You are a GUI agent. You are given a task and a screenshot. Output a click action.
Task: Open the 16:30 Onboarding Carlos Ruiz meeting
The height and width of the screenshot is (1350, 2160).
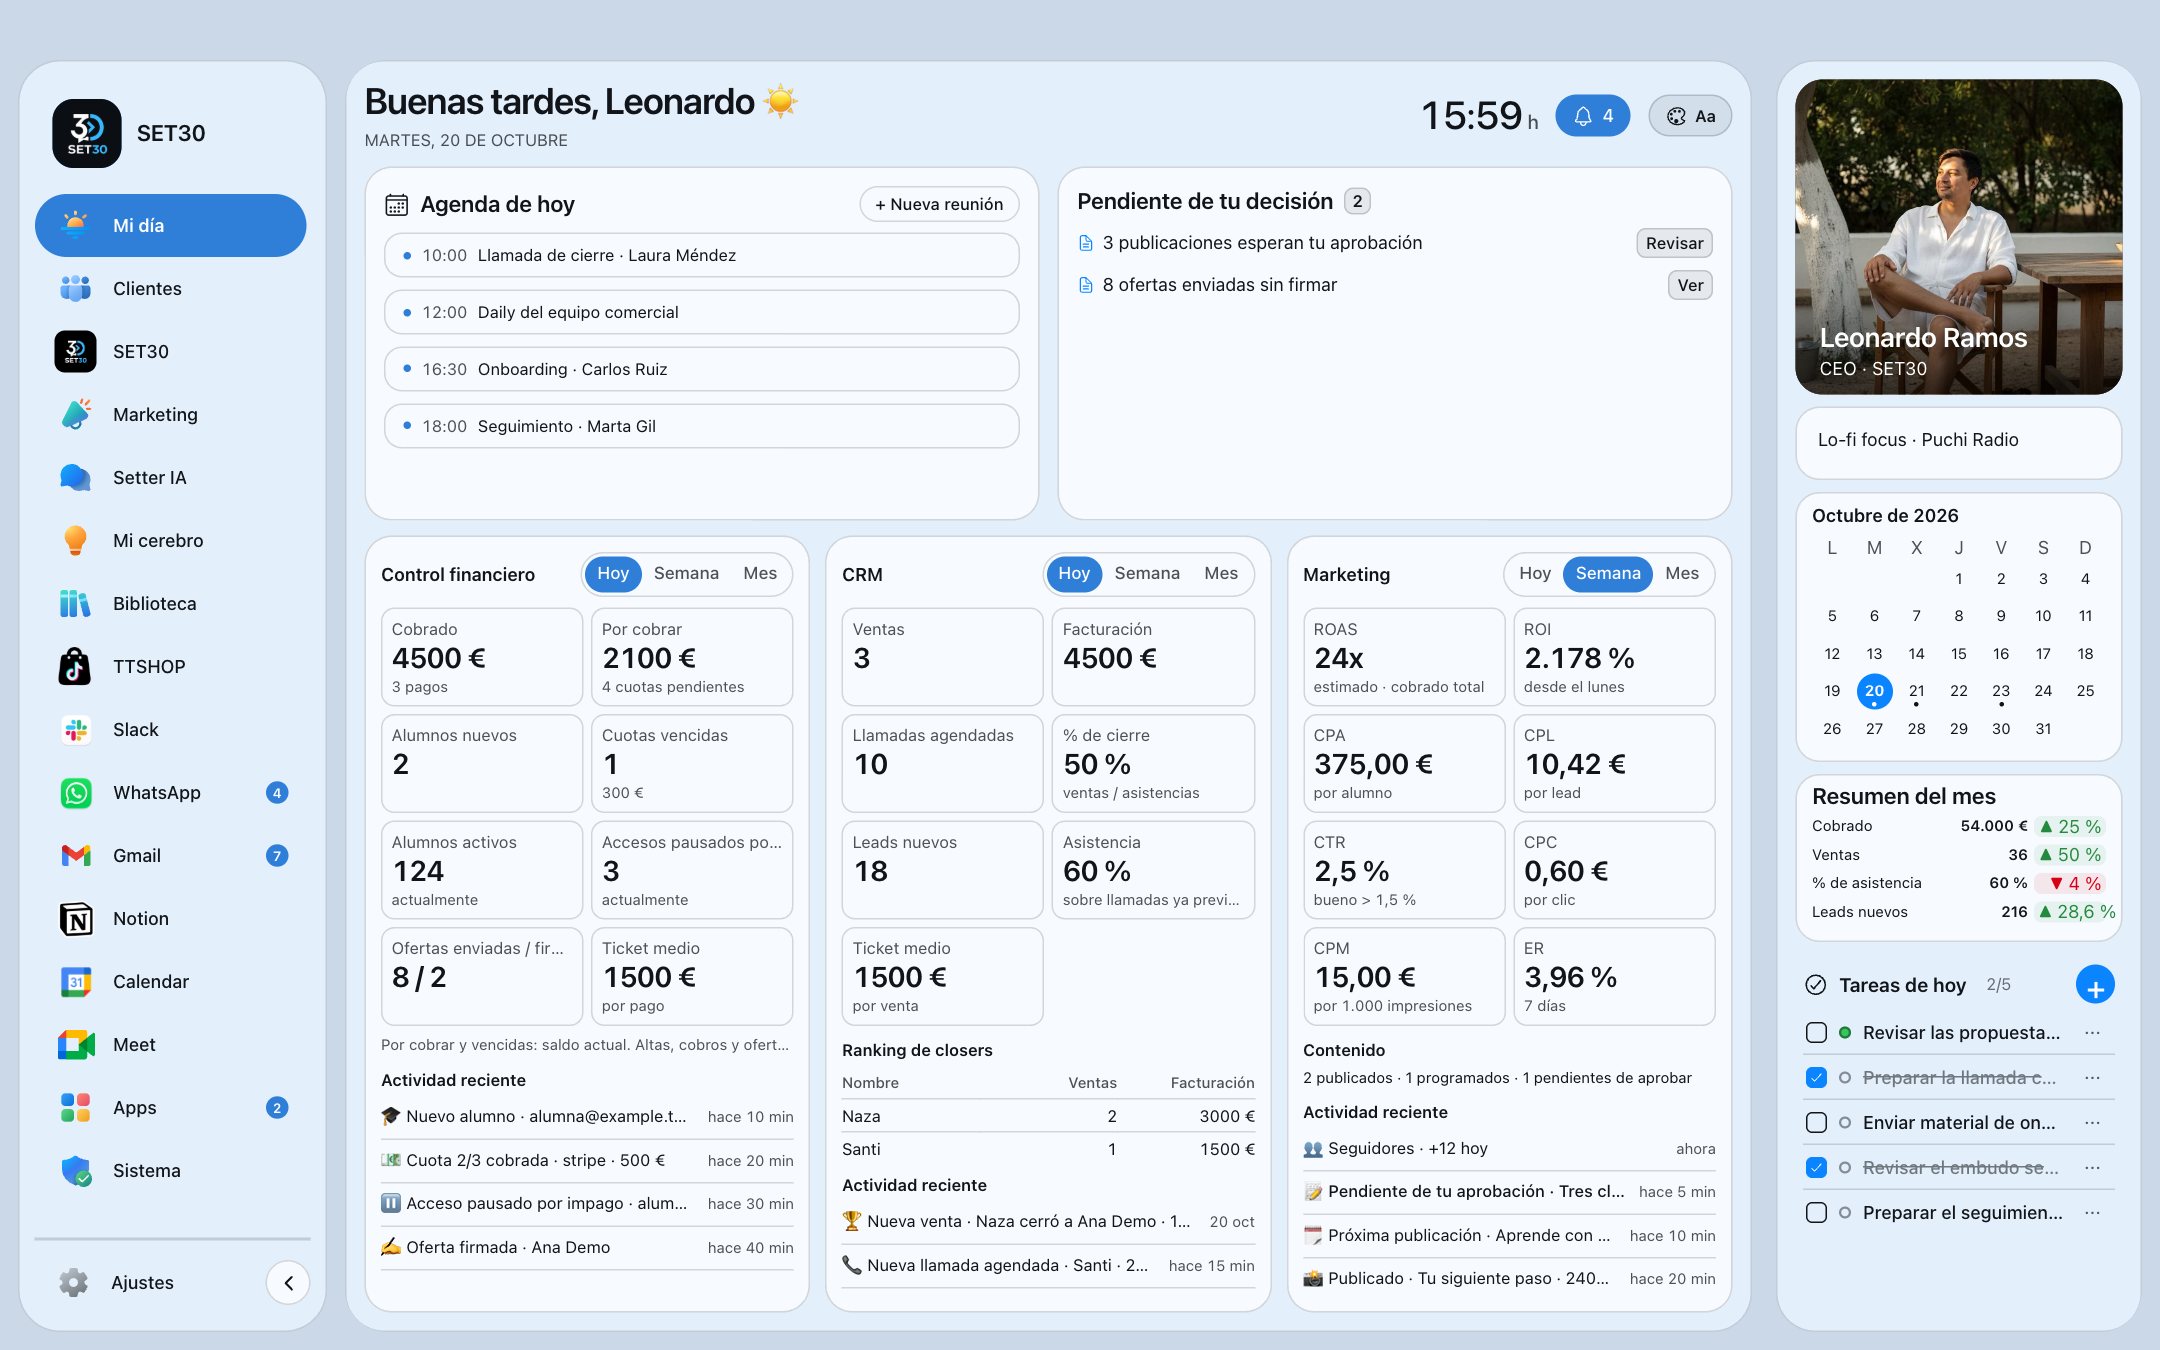701,369
